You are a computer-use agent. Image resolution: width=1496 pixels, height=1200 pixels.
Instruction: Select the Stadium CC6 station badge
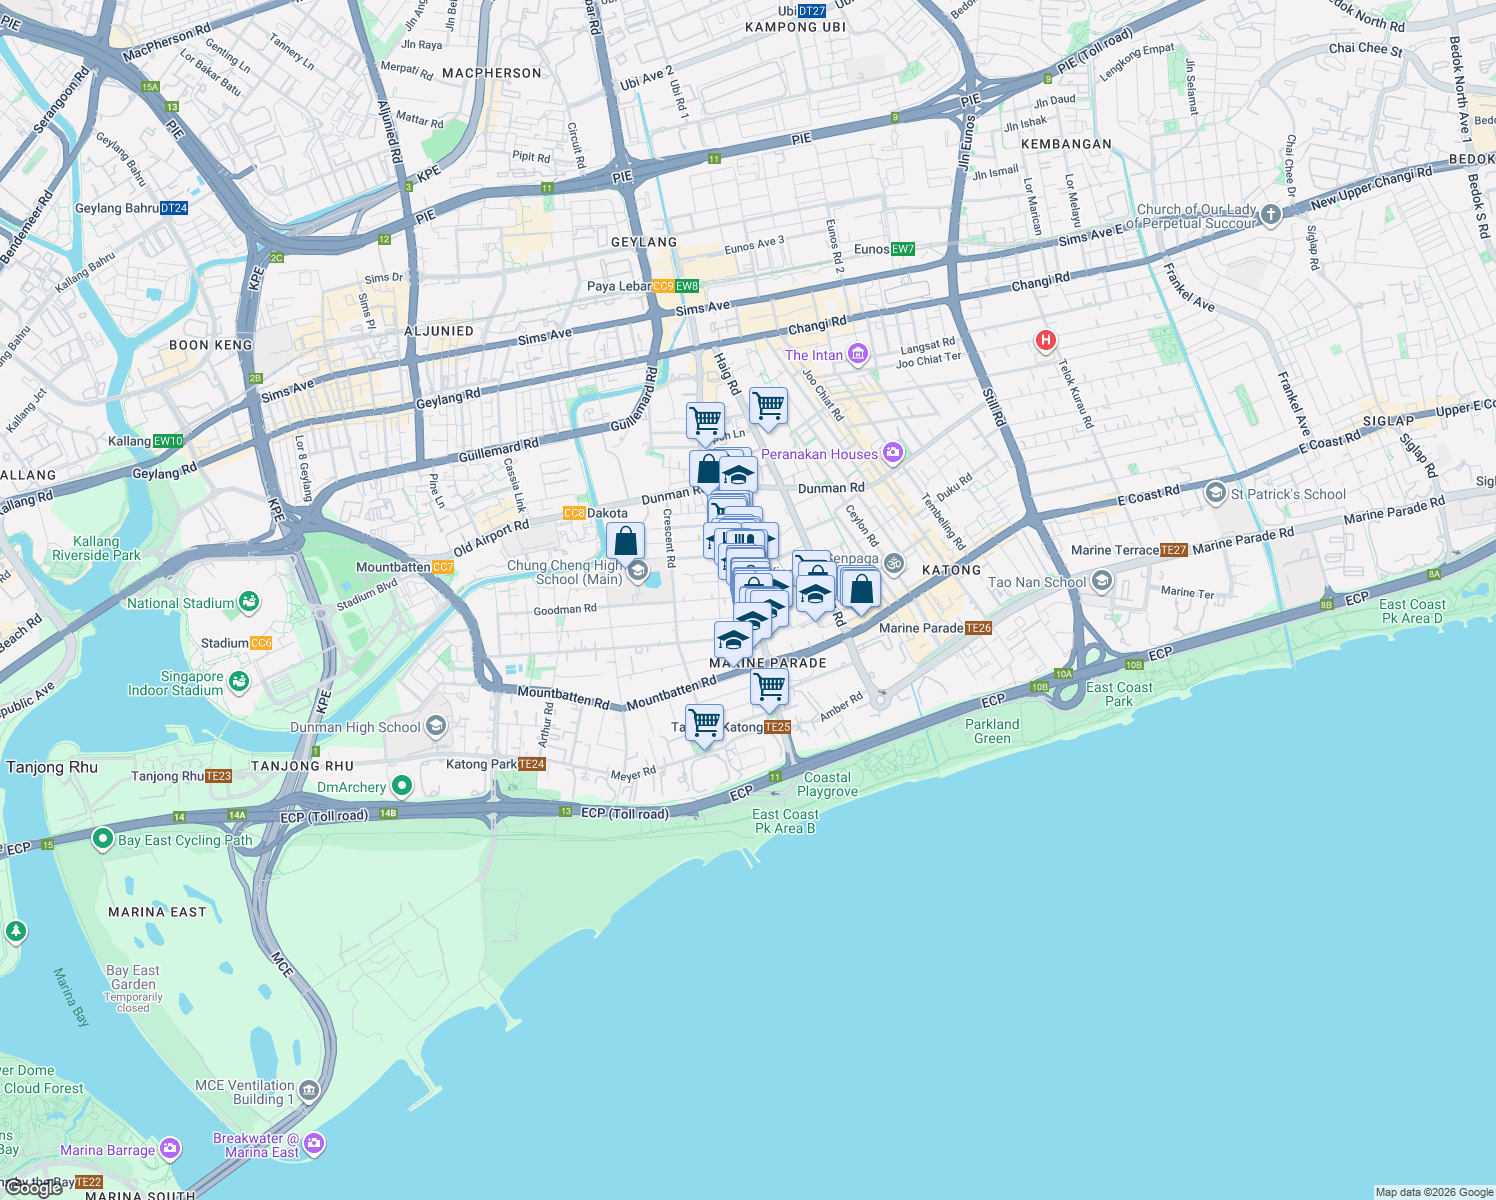pos(261,643)
